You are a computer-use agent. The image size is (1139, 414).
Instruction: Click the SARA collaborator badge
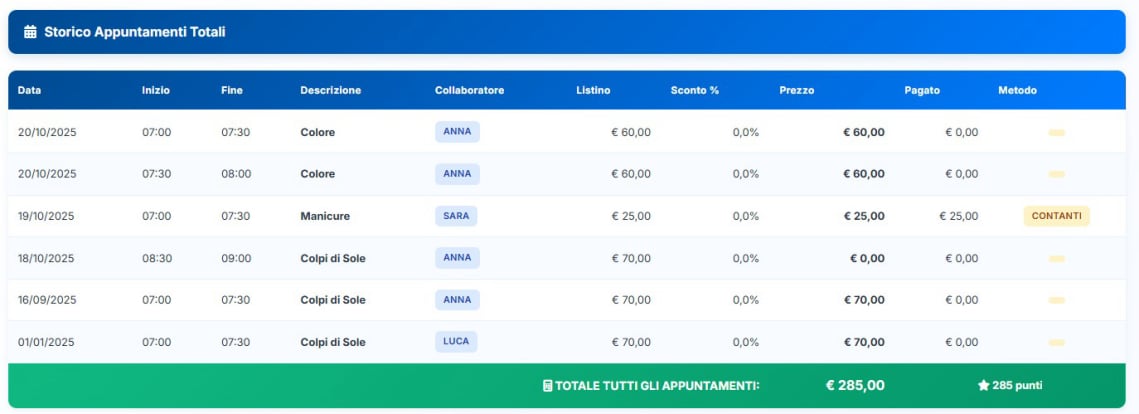(x=457, y=216)
